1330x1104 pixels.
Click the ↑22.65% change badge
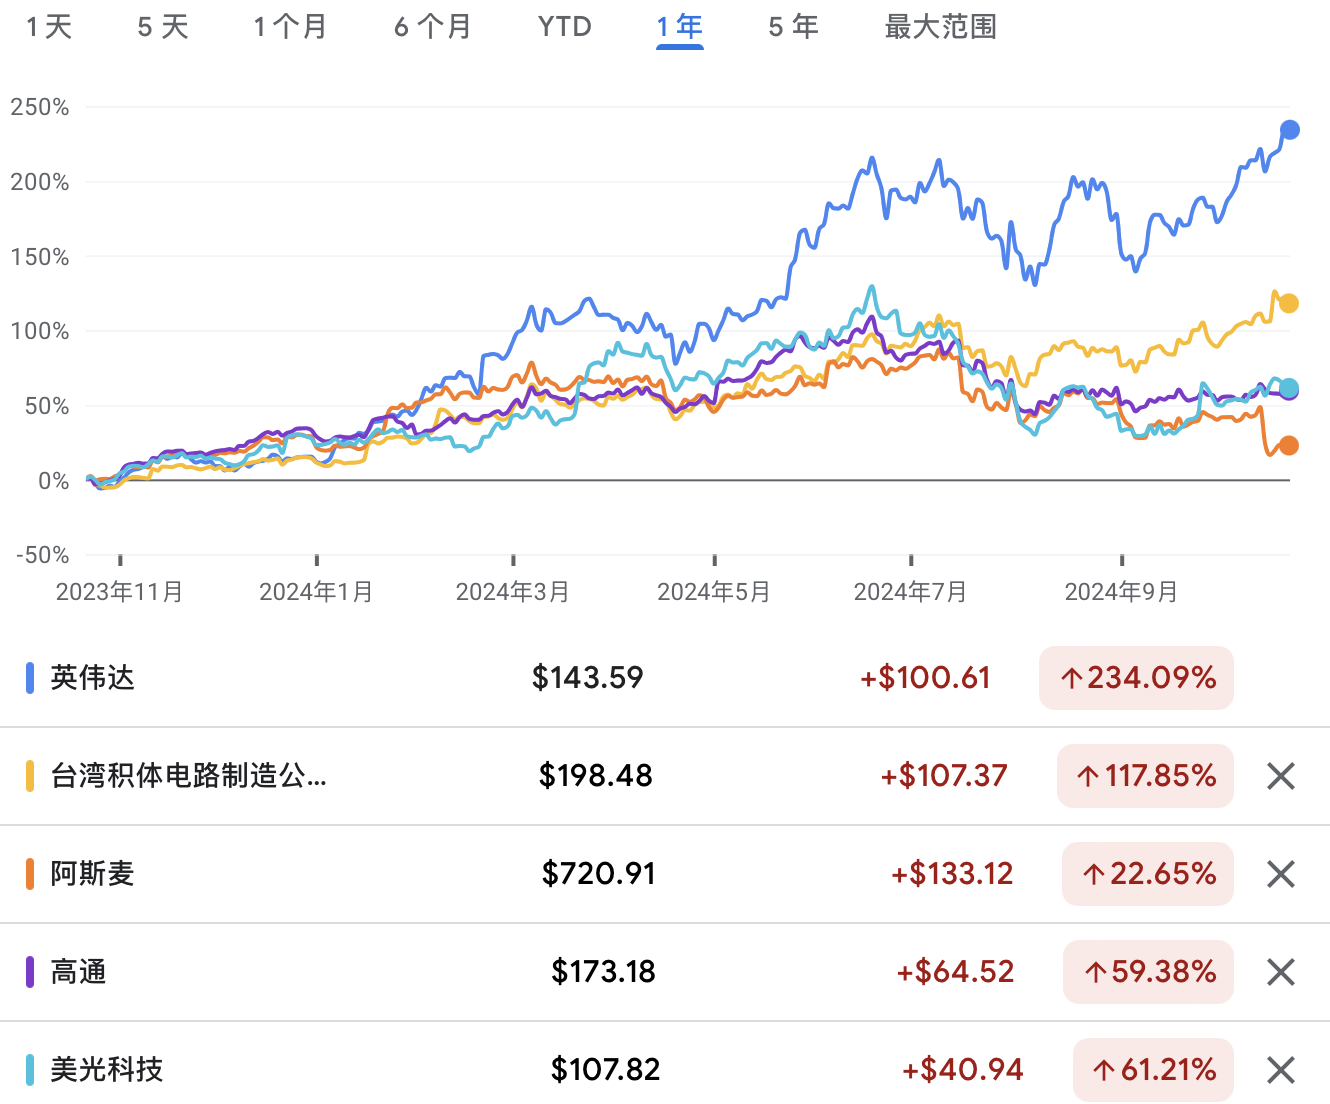[x=1148, y=874]
